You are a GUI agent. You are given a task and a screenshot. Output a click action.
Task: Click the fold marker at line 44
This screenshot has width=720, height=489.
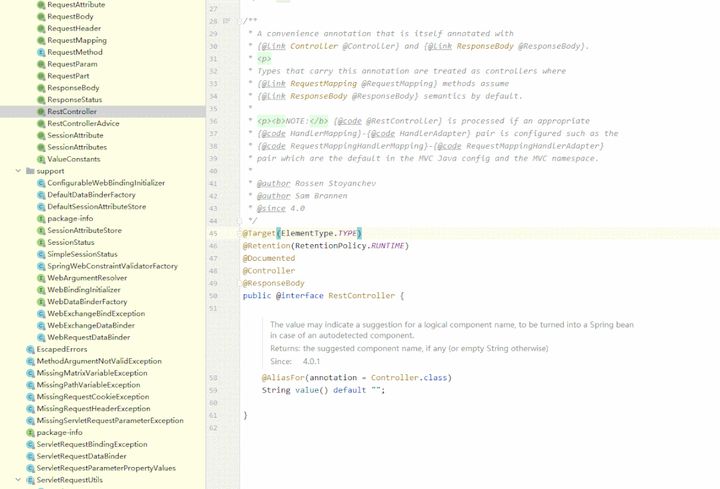[239, 221]
